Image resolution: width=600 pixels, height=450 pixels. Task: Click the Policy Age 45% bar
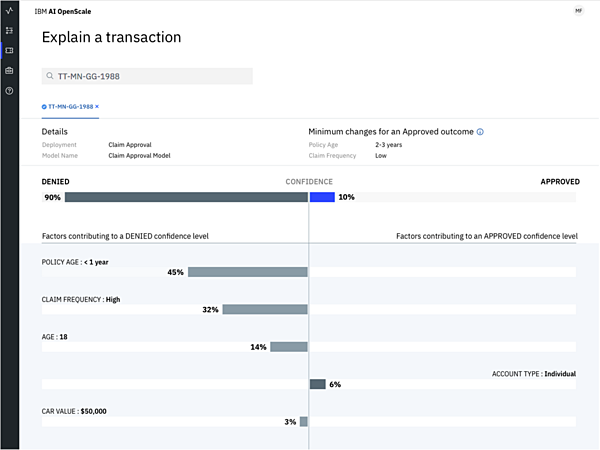247,272
